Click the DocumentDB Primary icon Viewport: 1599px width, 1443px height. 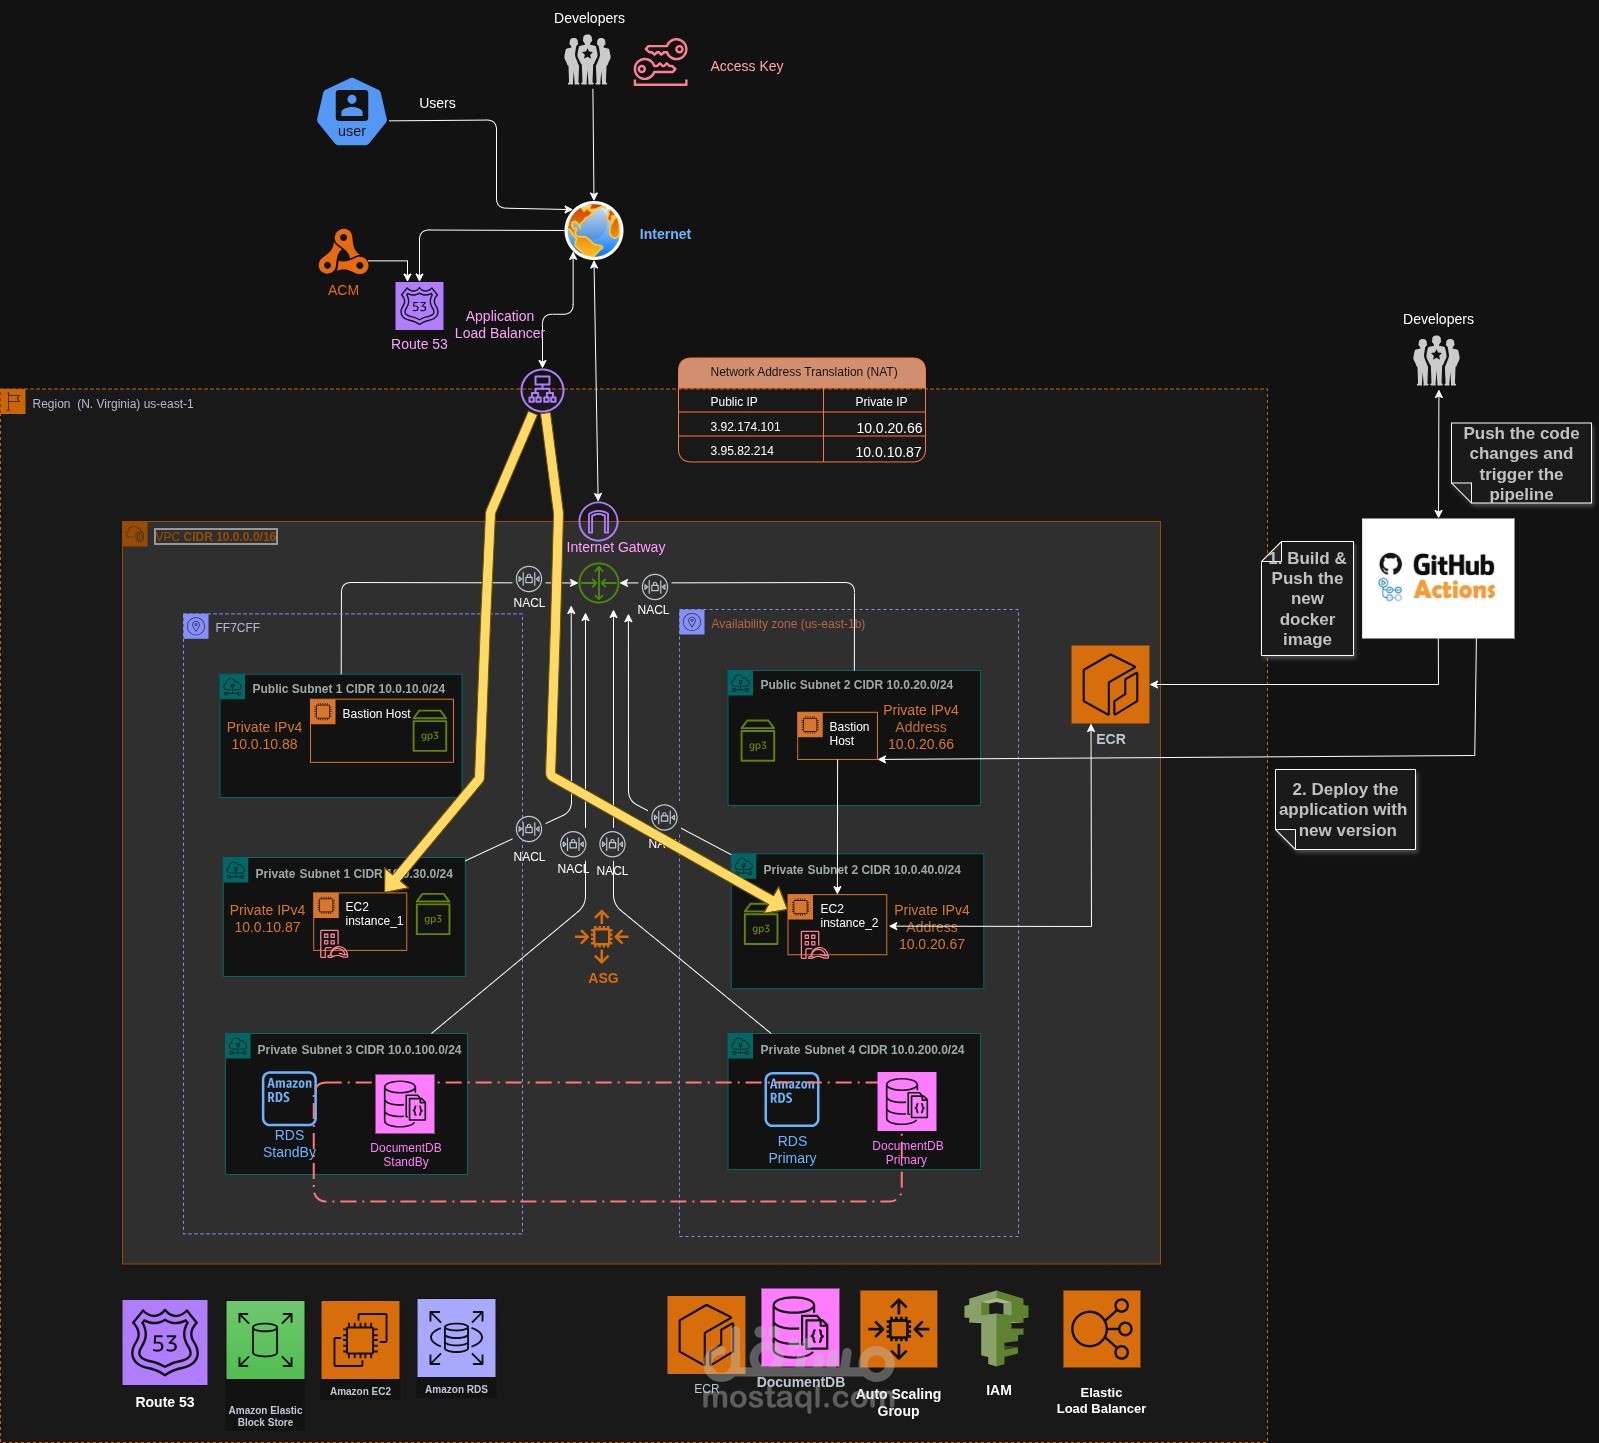(907, 1102)
